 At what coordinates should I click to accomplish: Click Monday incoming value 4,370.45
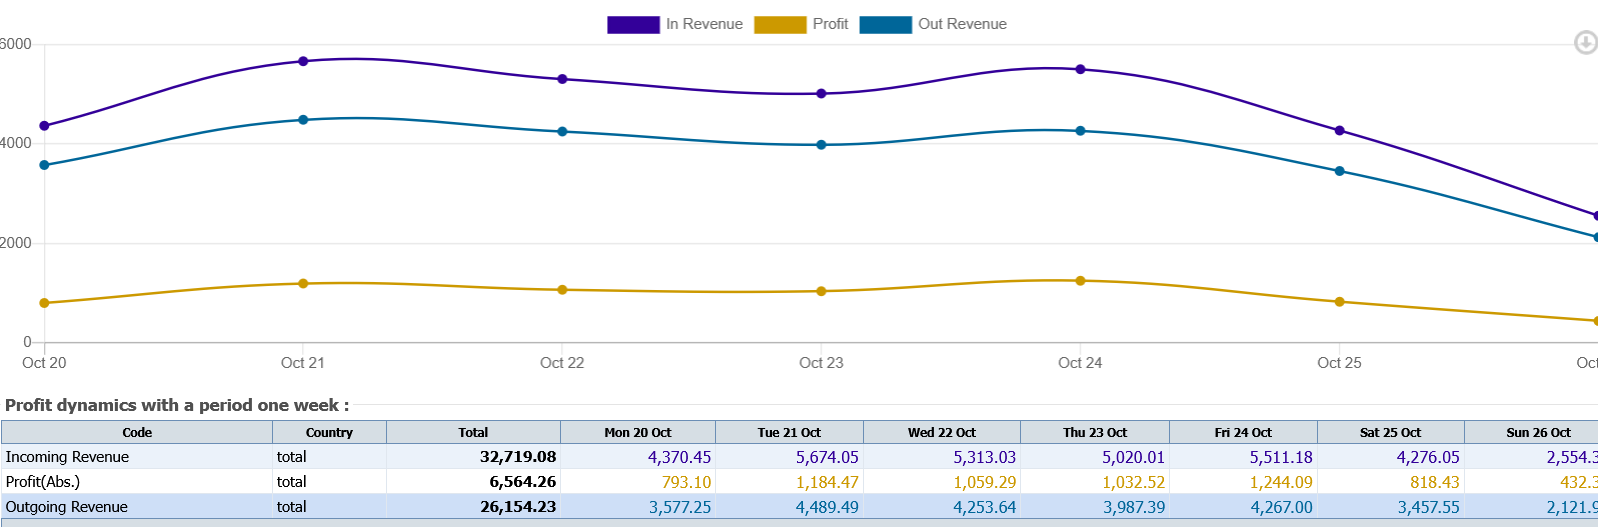pyautogui.click(x=680, y=457)
